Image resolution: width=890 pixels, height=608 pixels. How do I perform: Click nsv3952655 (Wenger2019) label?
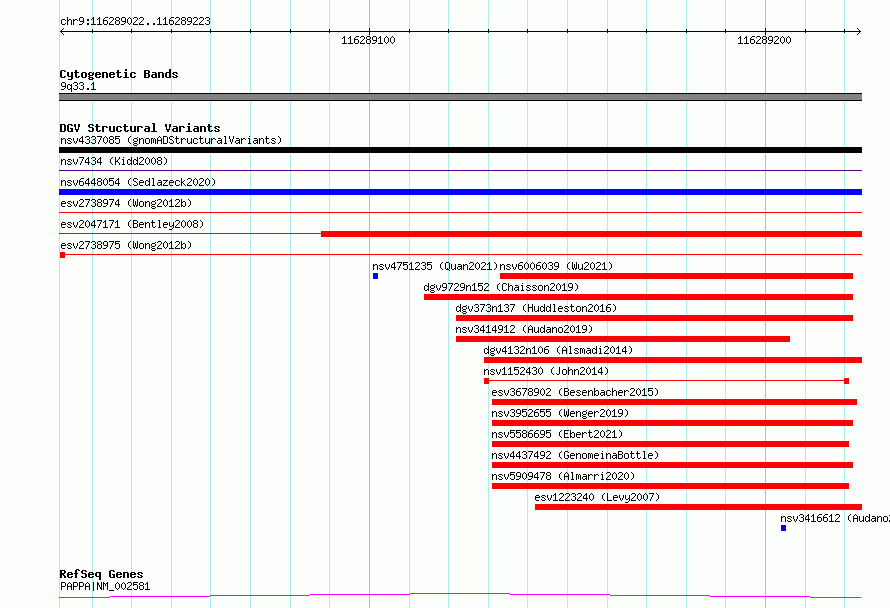pos(560,413)
